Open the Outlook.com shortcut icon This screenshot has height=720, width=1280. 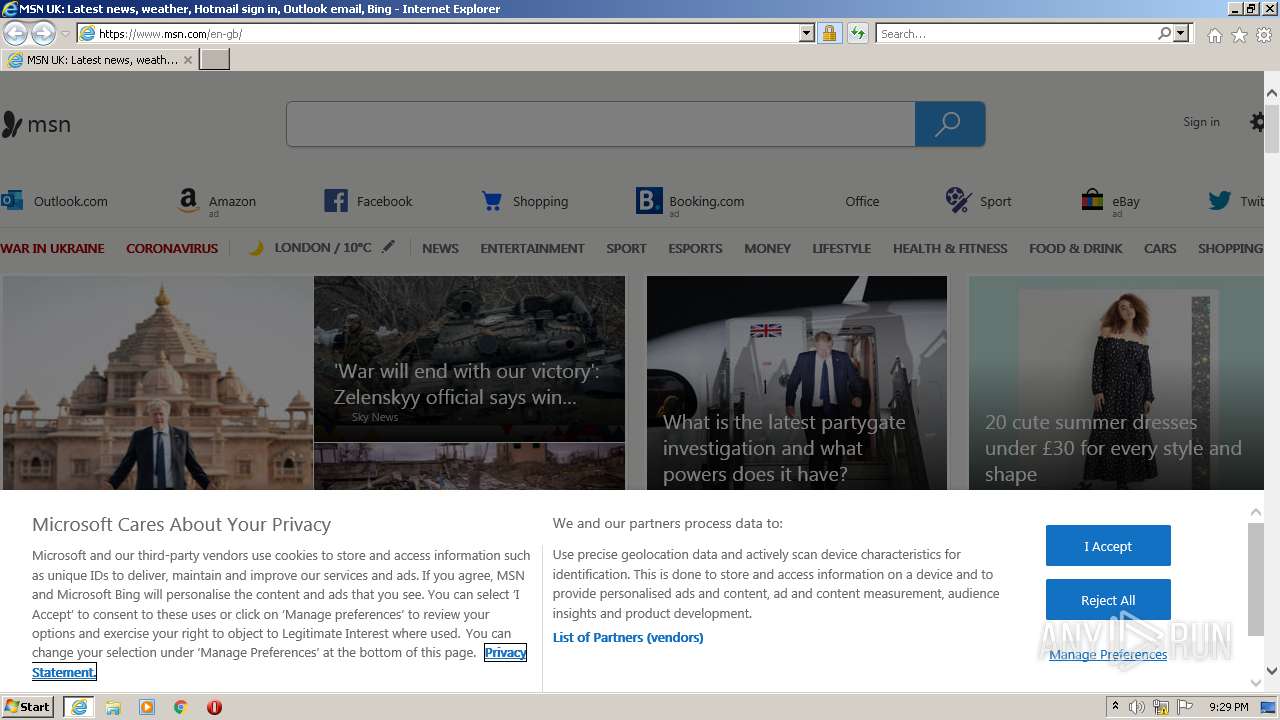12,201
